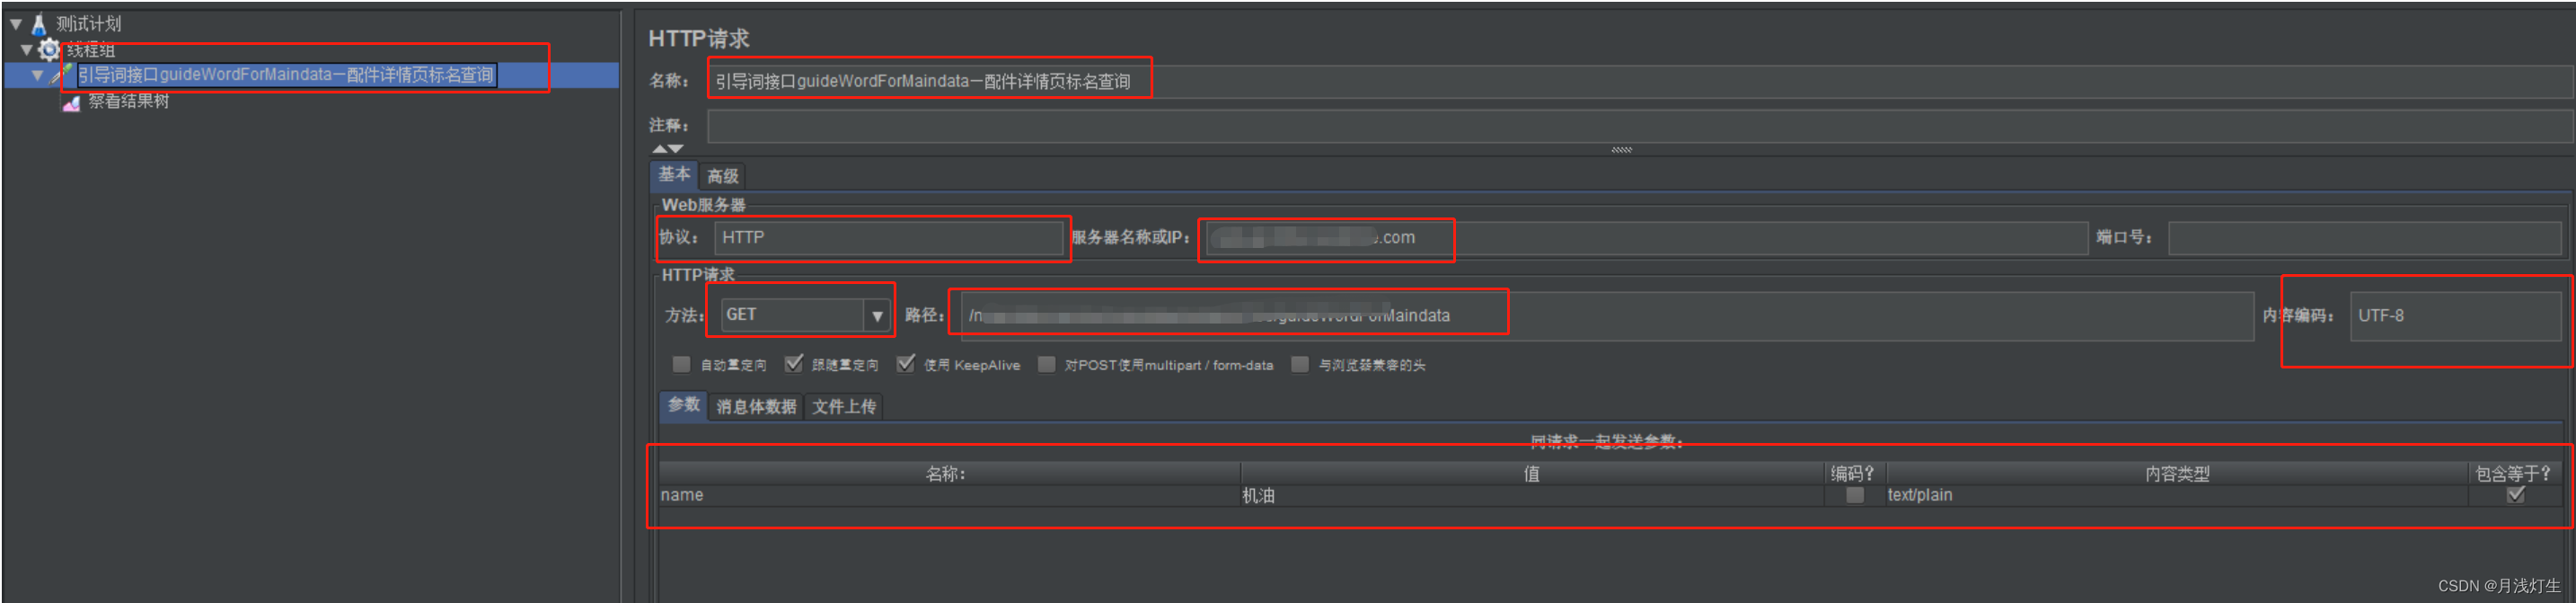Screen dimensions: 2576x603
Task: Click the 注释 comment field
Action: tap(1639, 126)
